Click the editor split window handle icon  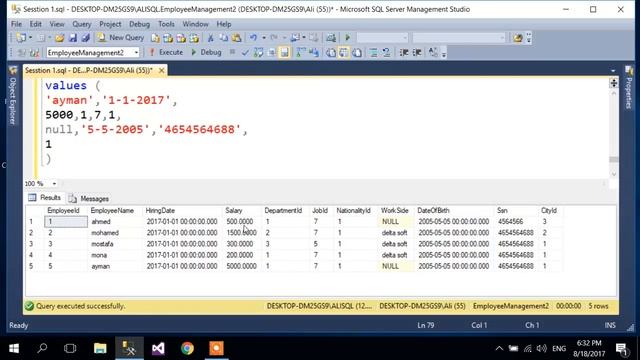[x=613, y=83]
